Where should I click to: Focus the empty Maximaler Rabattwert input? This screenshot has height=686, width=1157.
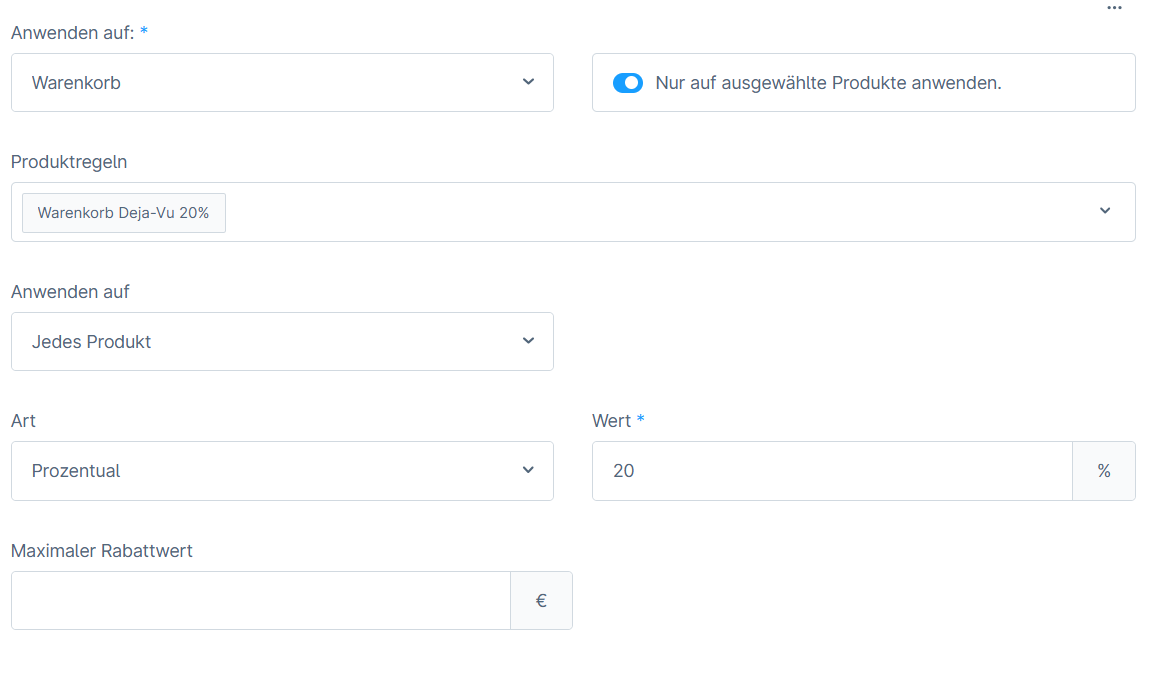click(x=260, y=601)
